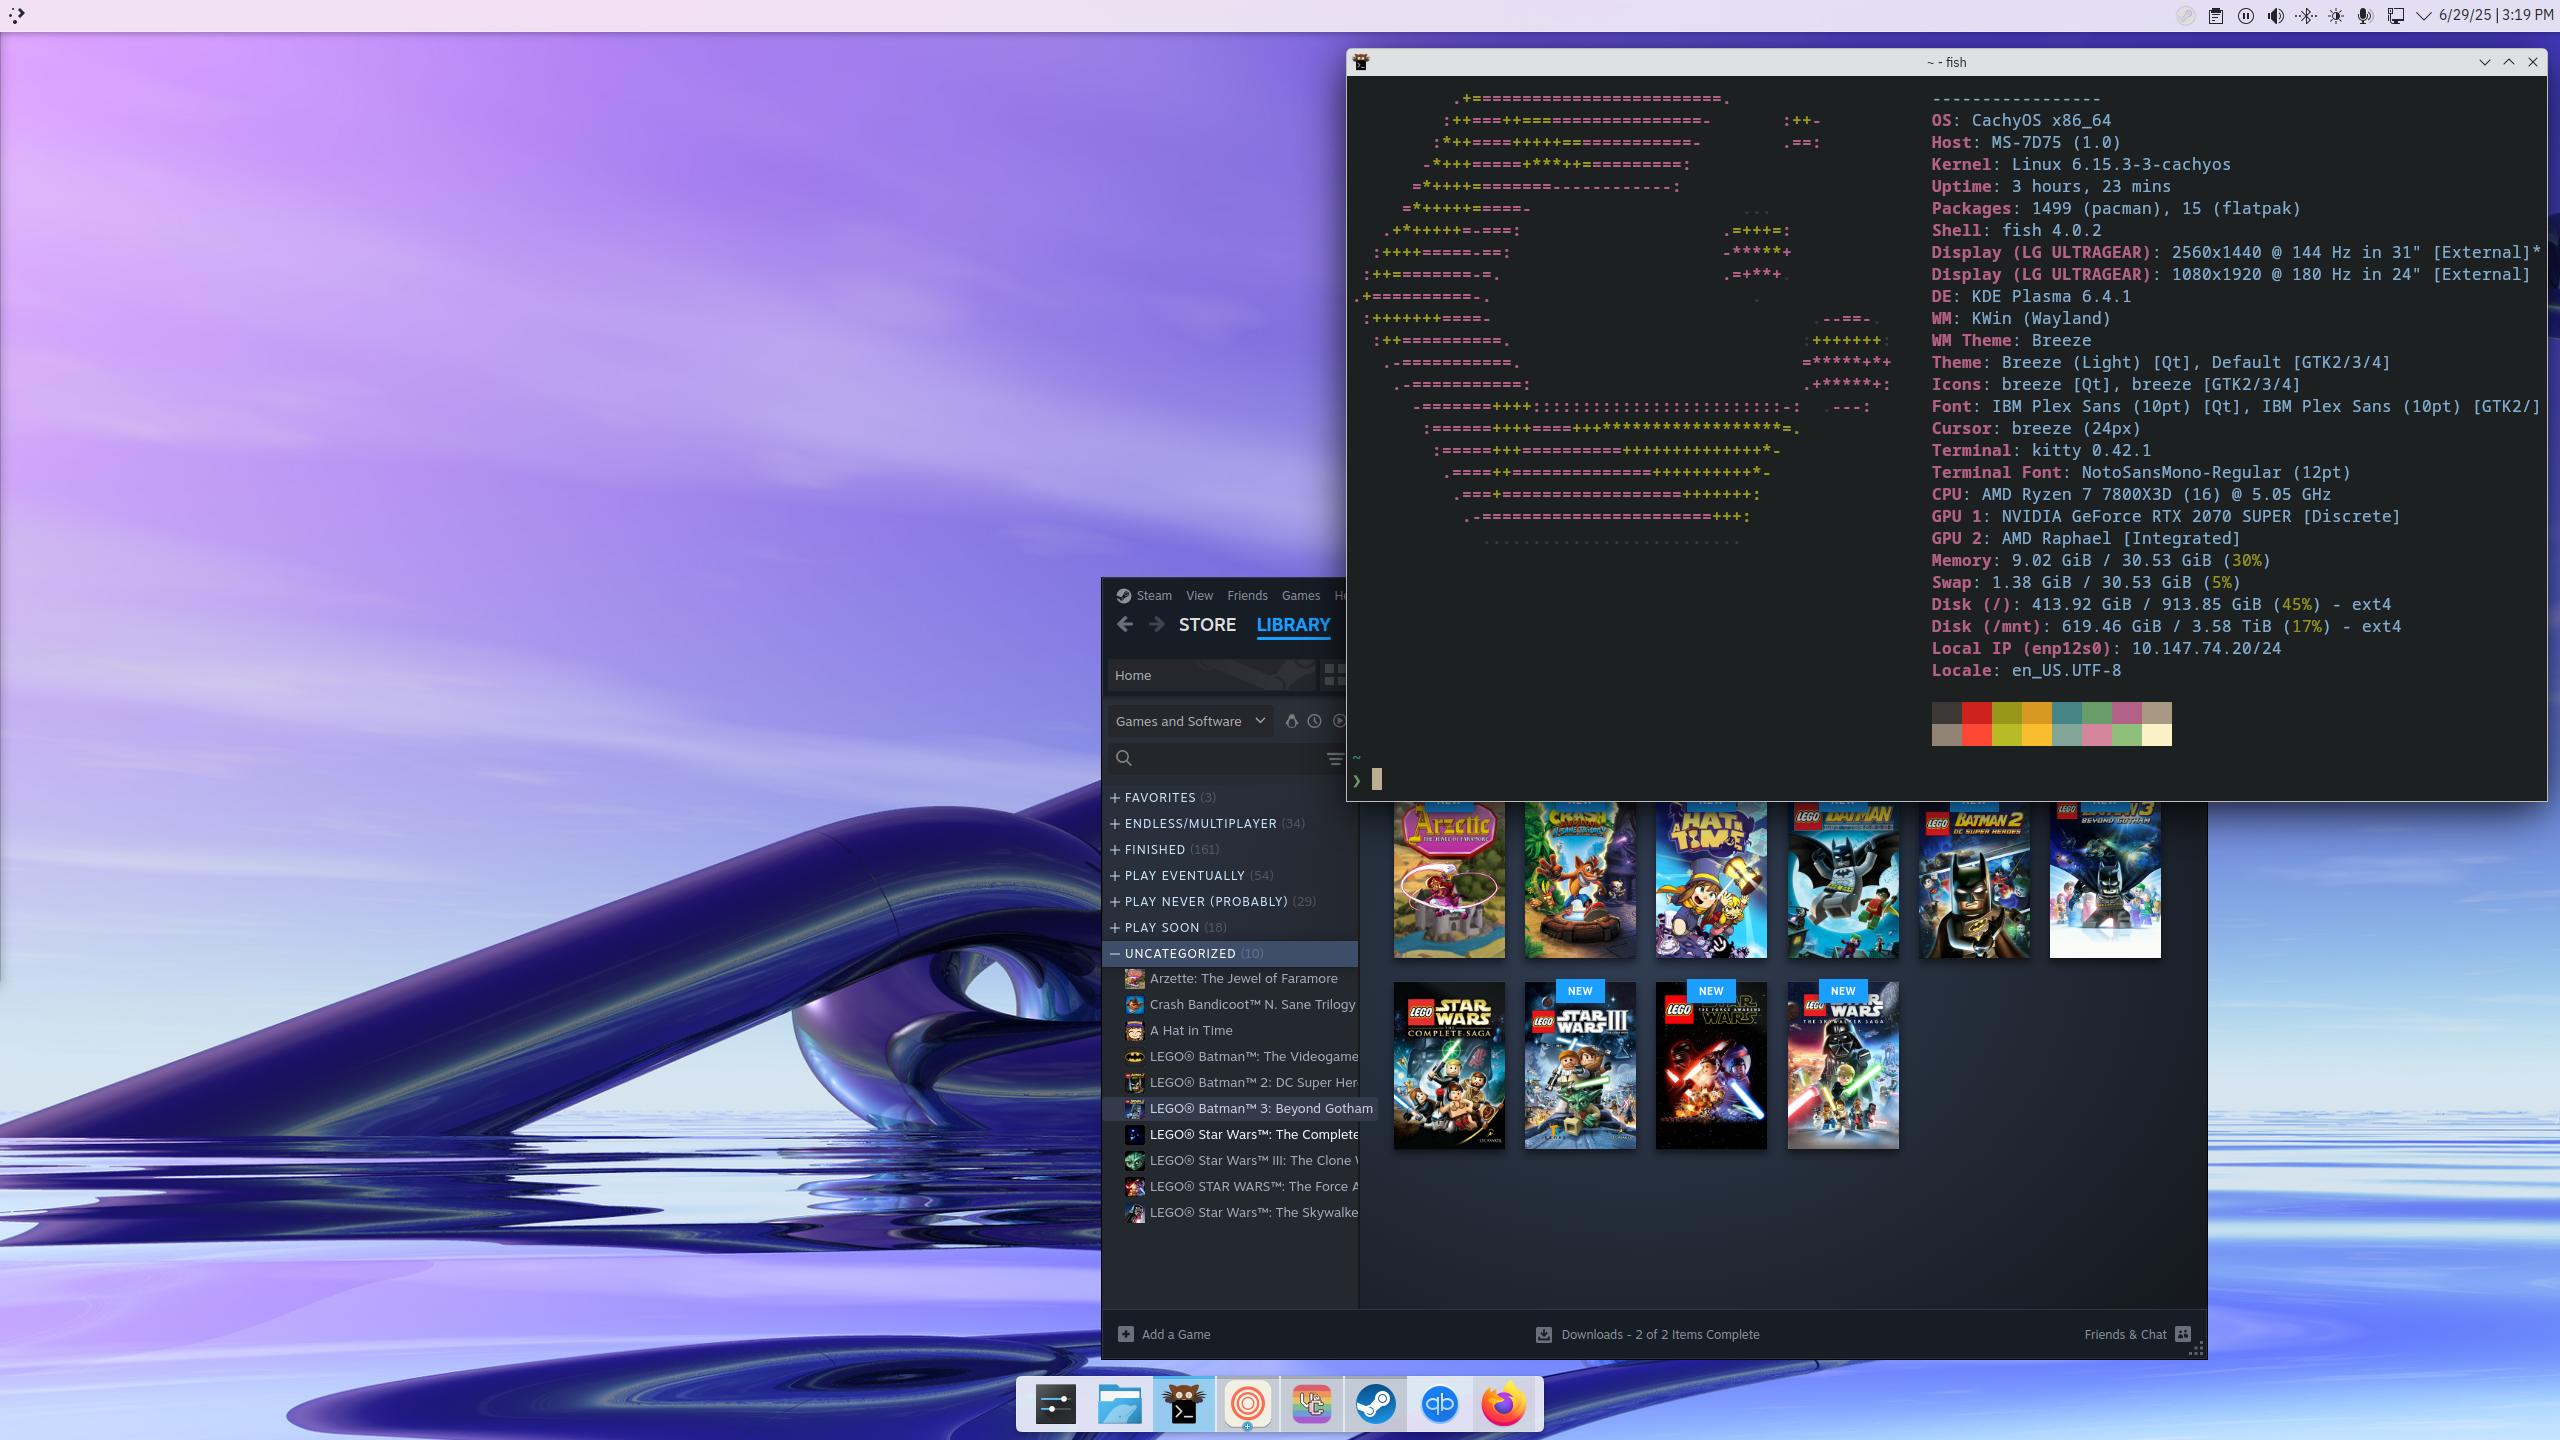Open LEGO Batman 2 DC Super Heroes cover

click(x=1974, y=879)
